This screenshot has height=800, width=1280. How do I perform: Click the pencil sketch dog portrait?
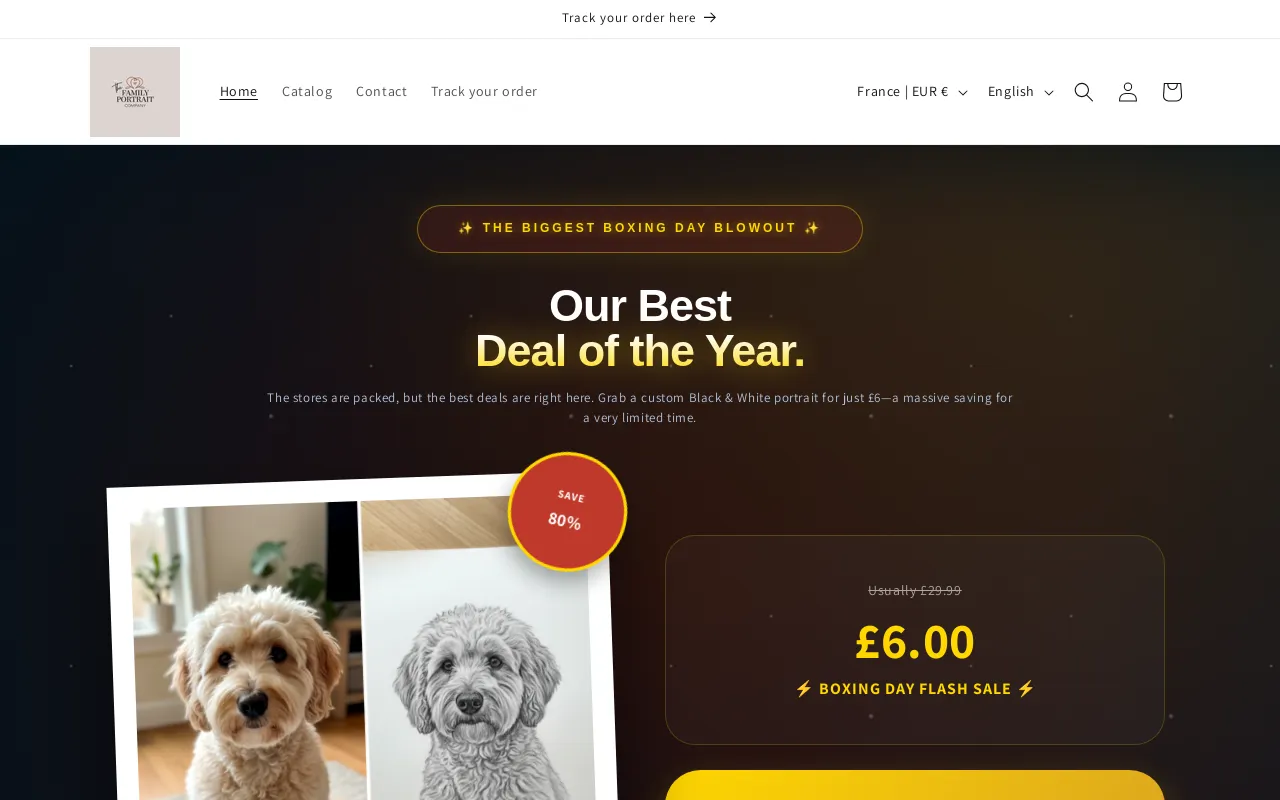478,651
